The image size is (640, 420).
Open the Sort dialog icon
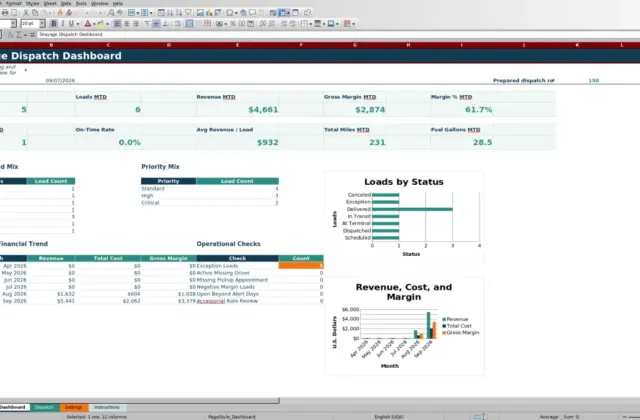pyautogui.click(x=161, y=13)
